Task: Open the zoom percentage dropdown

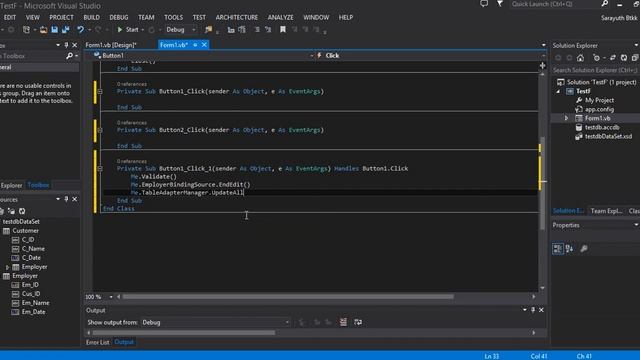Action: click(111, 297)
